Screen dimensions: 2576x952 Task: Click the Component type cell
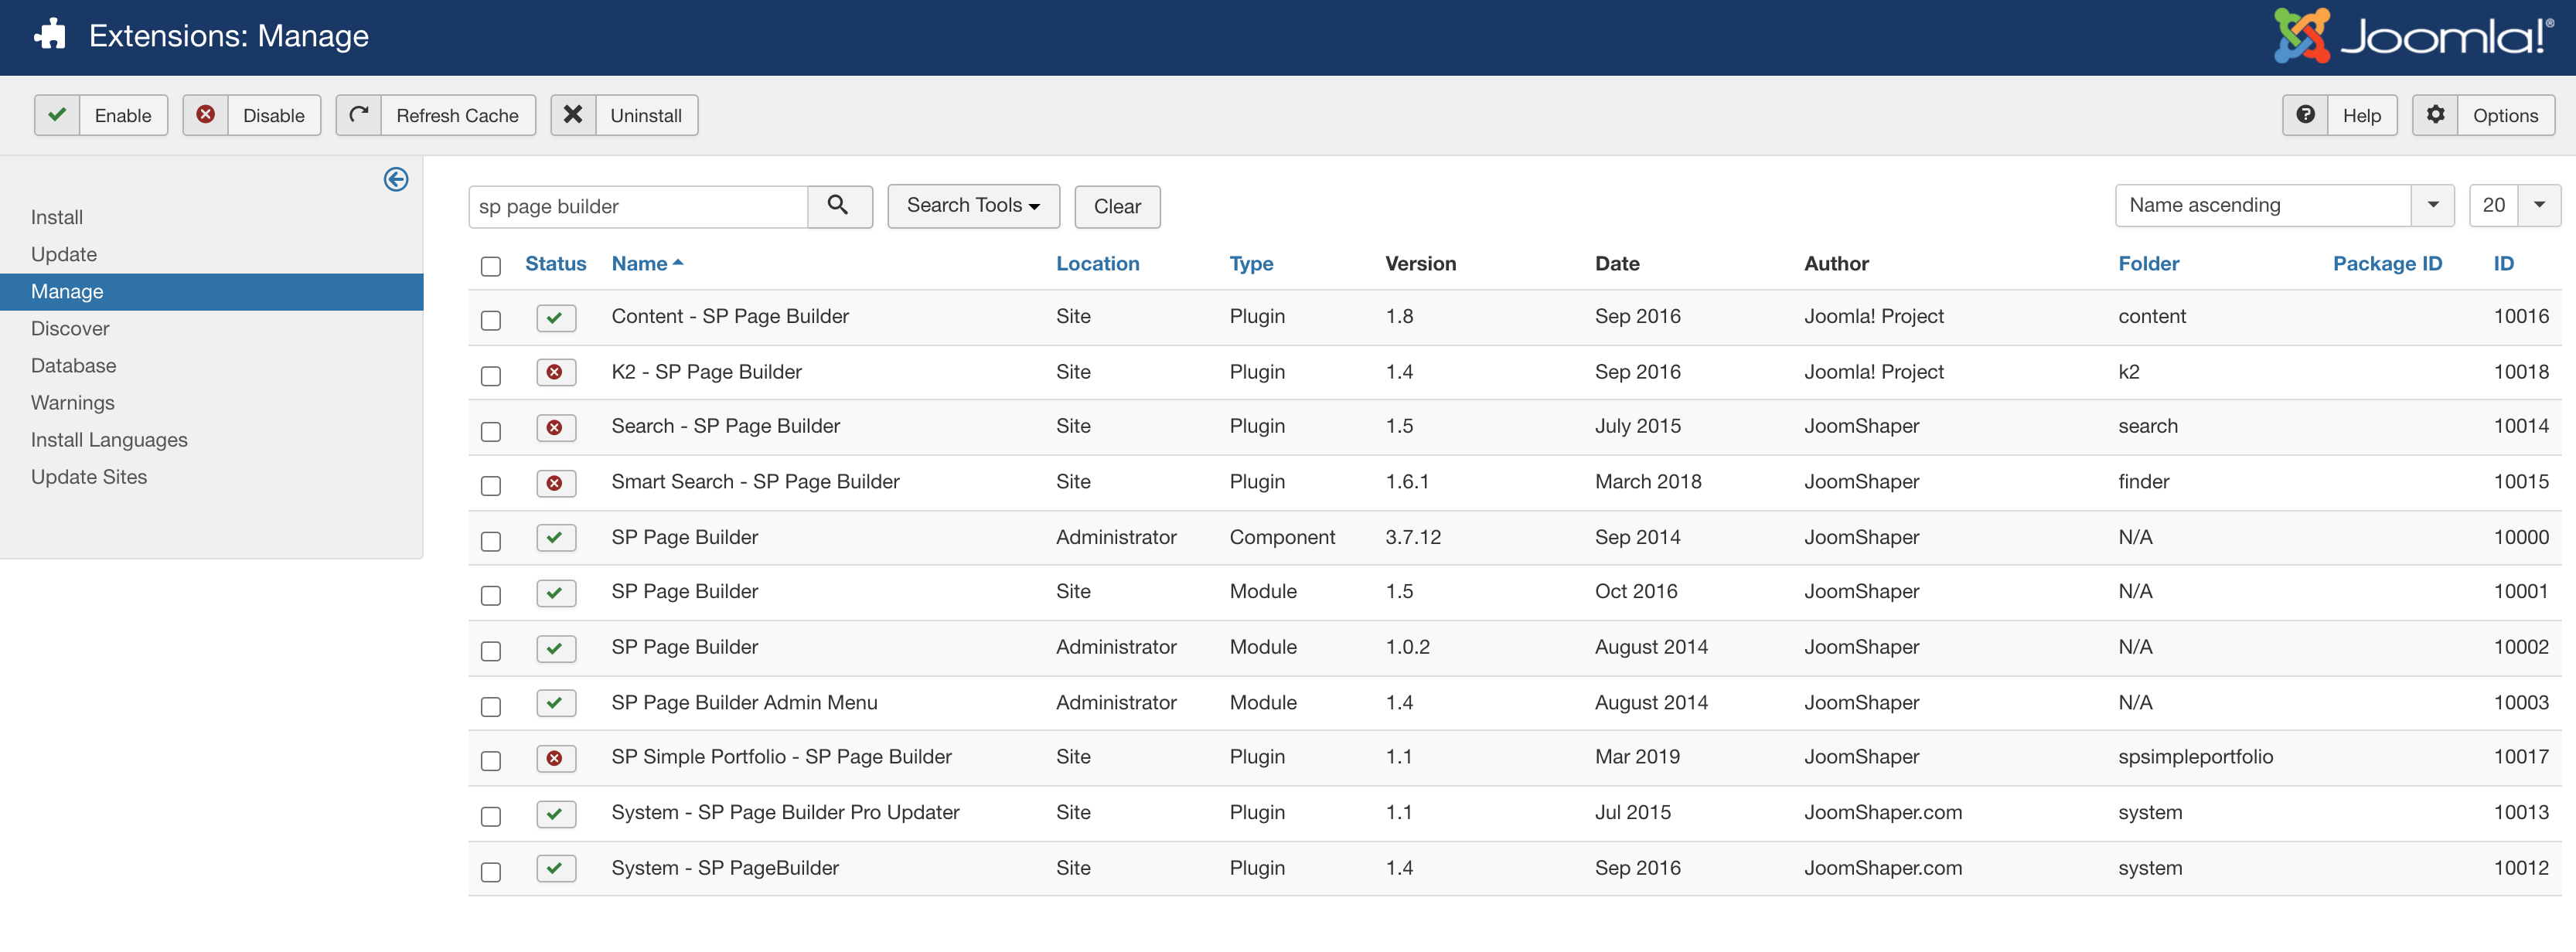coord(1282,537)
